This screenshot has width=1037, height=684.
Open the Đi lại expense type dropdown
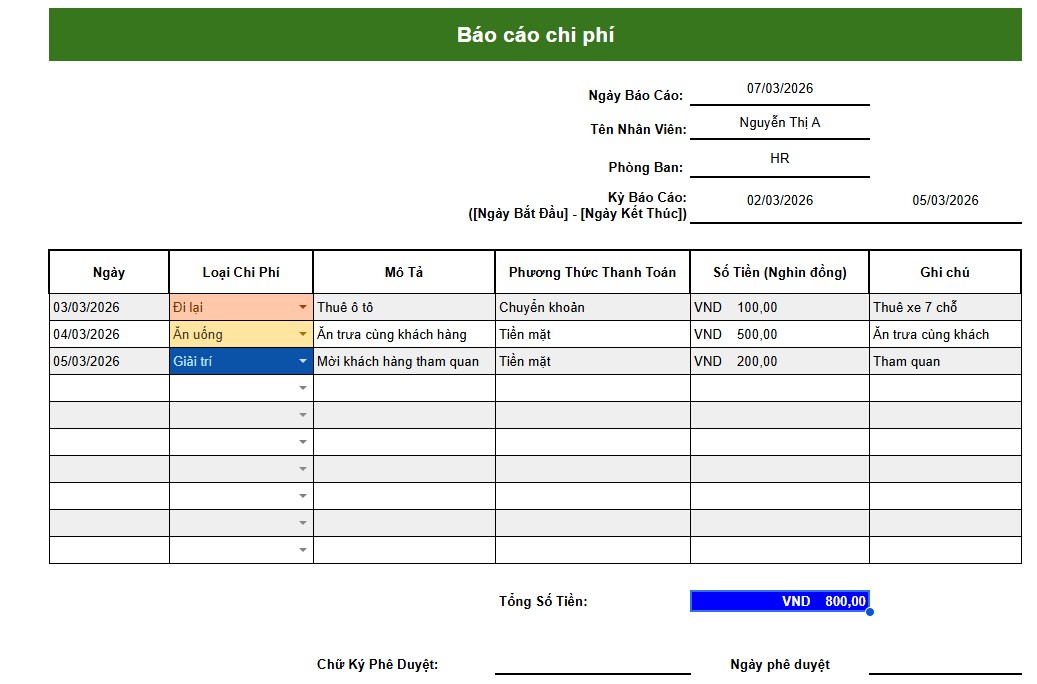[x=303, y=307]
